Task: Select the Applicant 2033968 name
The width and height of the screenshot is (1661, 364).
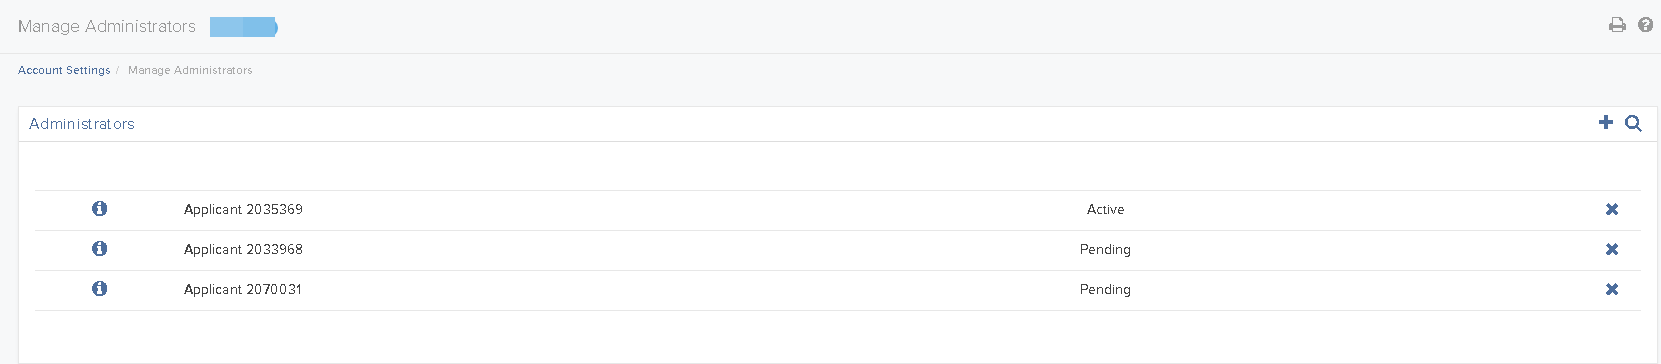Action: [x=243, y=249]
